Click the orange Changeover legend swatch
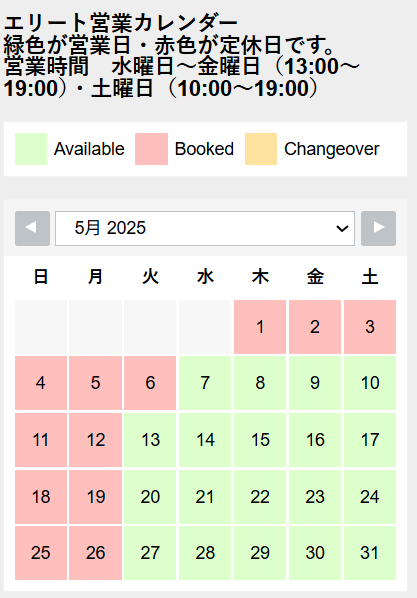Viewport: 417px width, 598px height. [x=261, y=149]
